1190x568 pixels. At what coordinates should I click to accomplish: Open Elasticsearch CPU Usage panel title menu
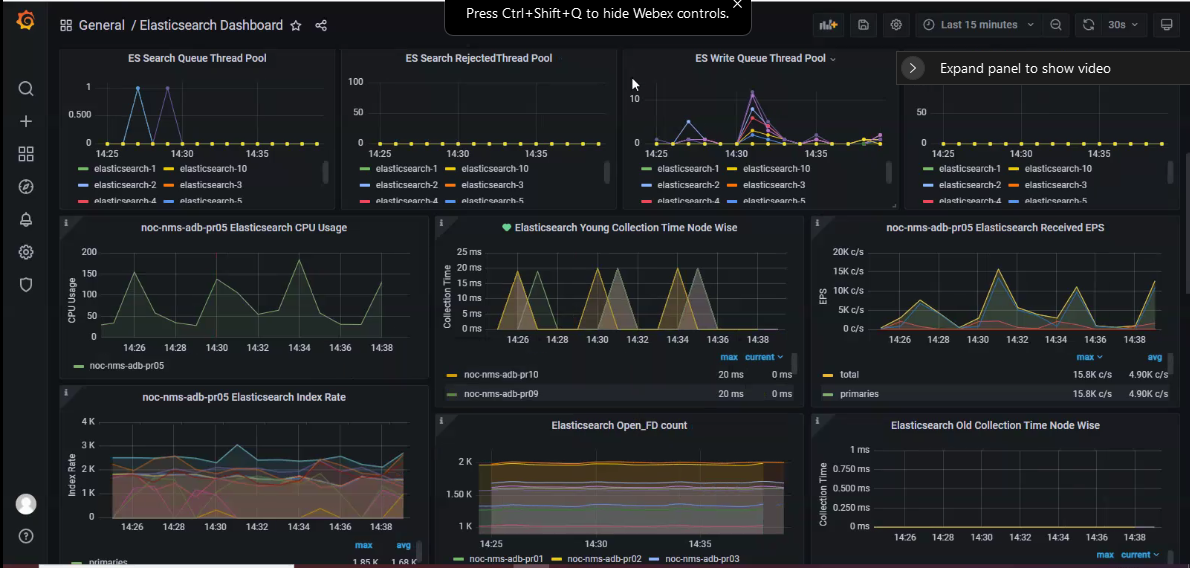pos(244,228)
